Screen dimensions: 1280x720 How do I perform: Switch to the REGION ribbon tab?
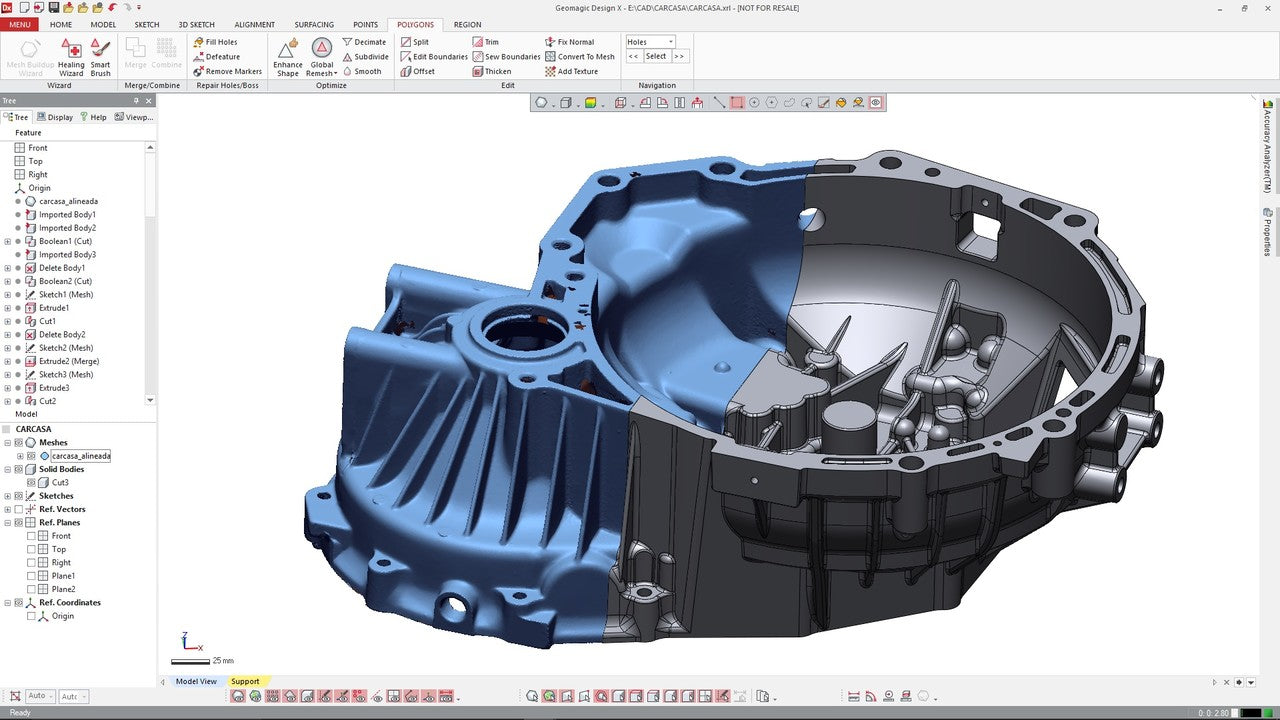point(466,24)
